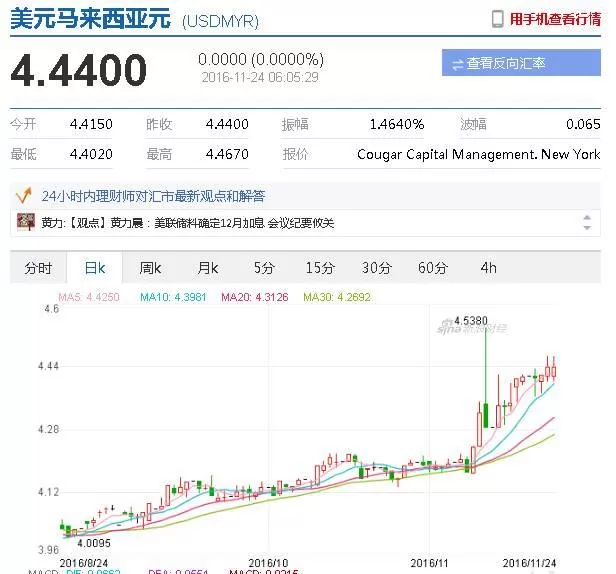Viewport: 616px width, 574px height.
Task: Switch to the 60分 interval tab
Action: [x=433, y=268]
